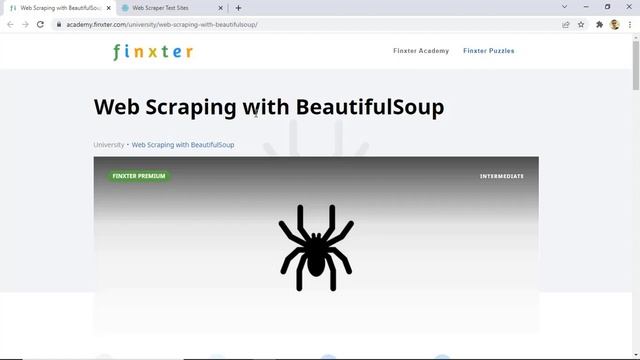This screenshot has height=360, width=640.
Task: Click the Web Scraping with BeautifulSoup heading
Action: pos(269,107)
